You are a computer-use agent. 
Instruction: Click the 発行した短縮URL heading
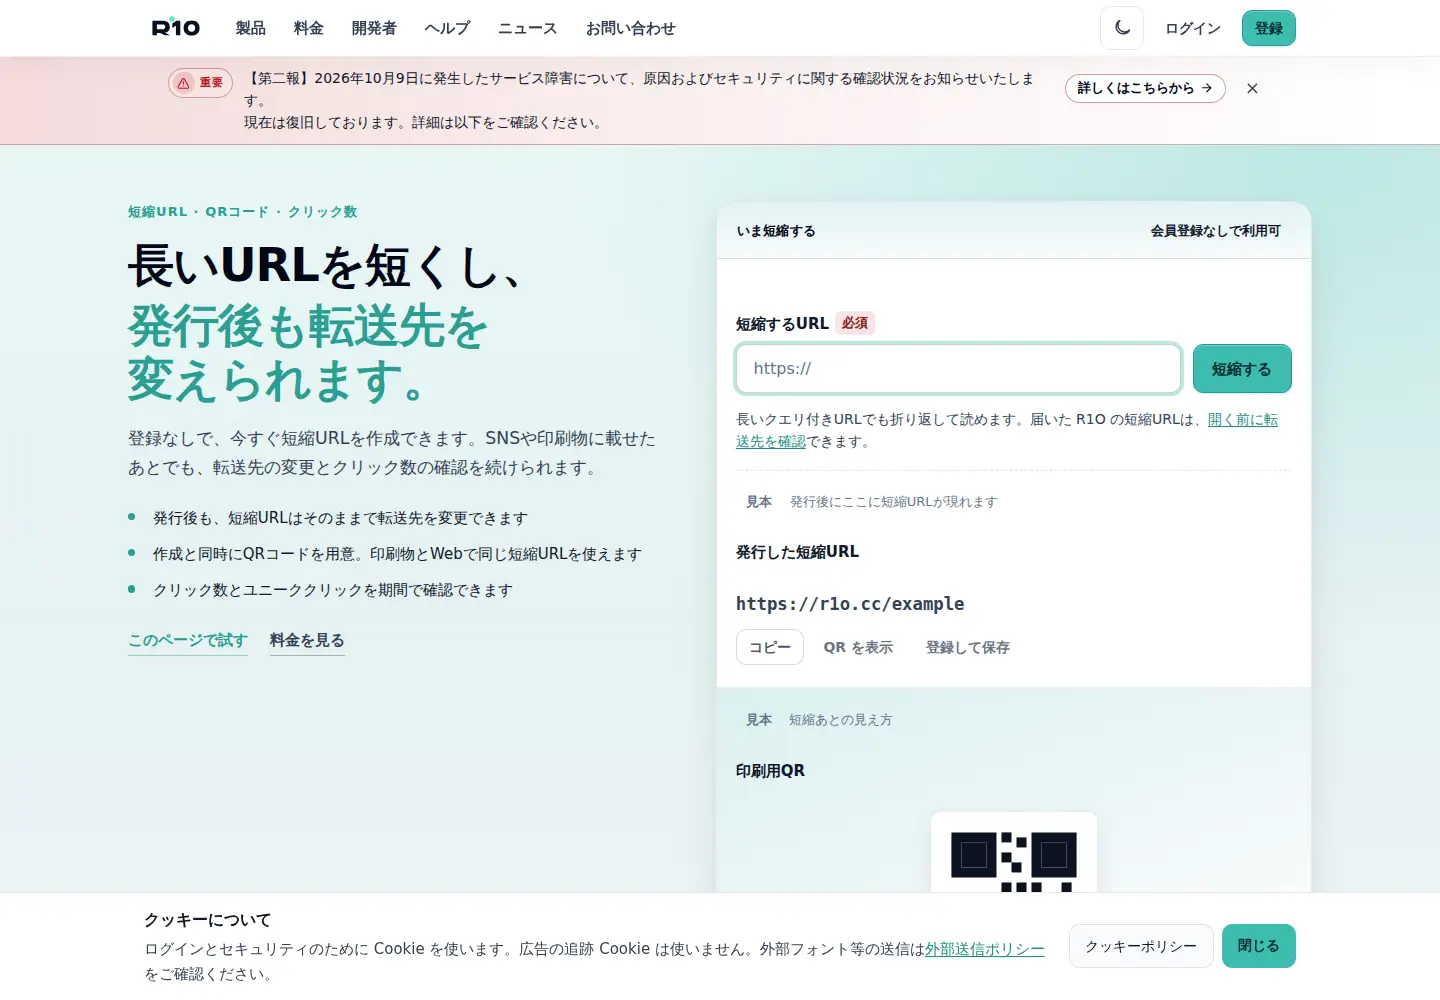pos(797,552)
